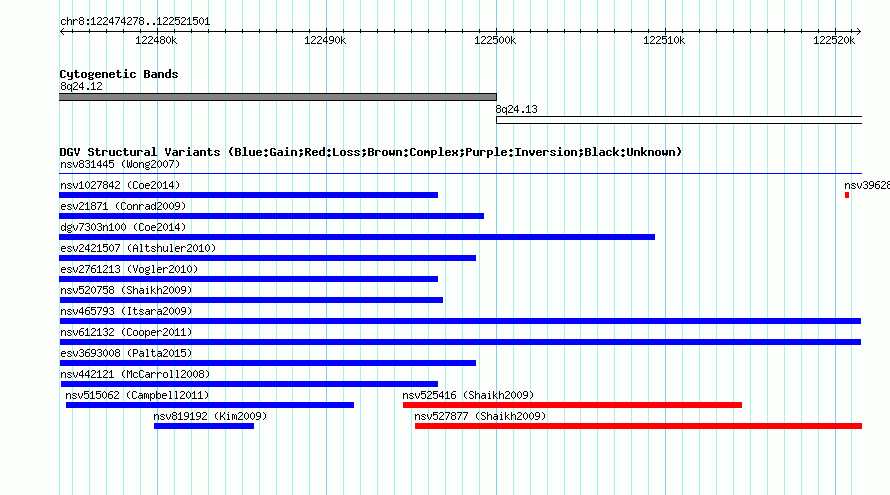Click the esv3693008 (Palta2015) label
This screenshot has height=495, width=890.
[126, 354]
